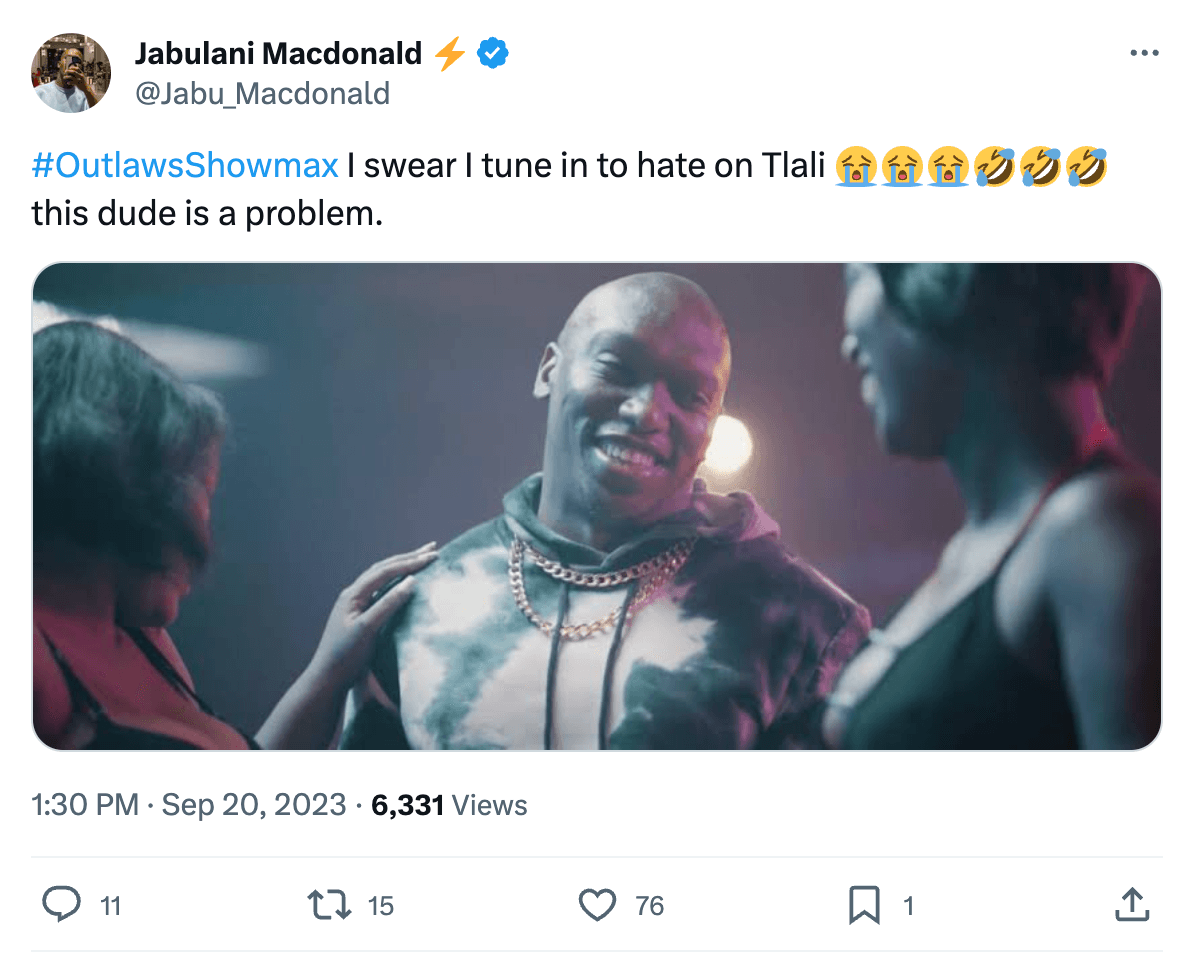Click the retweet count 15
The height and width of the screenshot is (957, 1189).
point(381,905)
